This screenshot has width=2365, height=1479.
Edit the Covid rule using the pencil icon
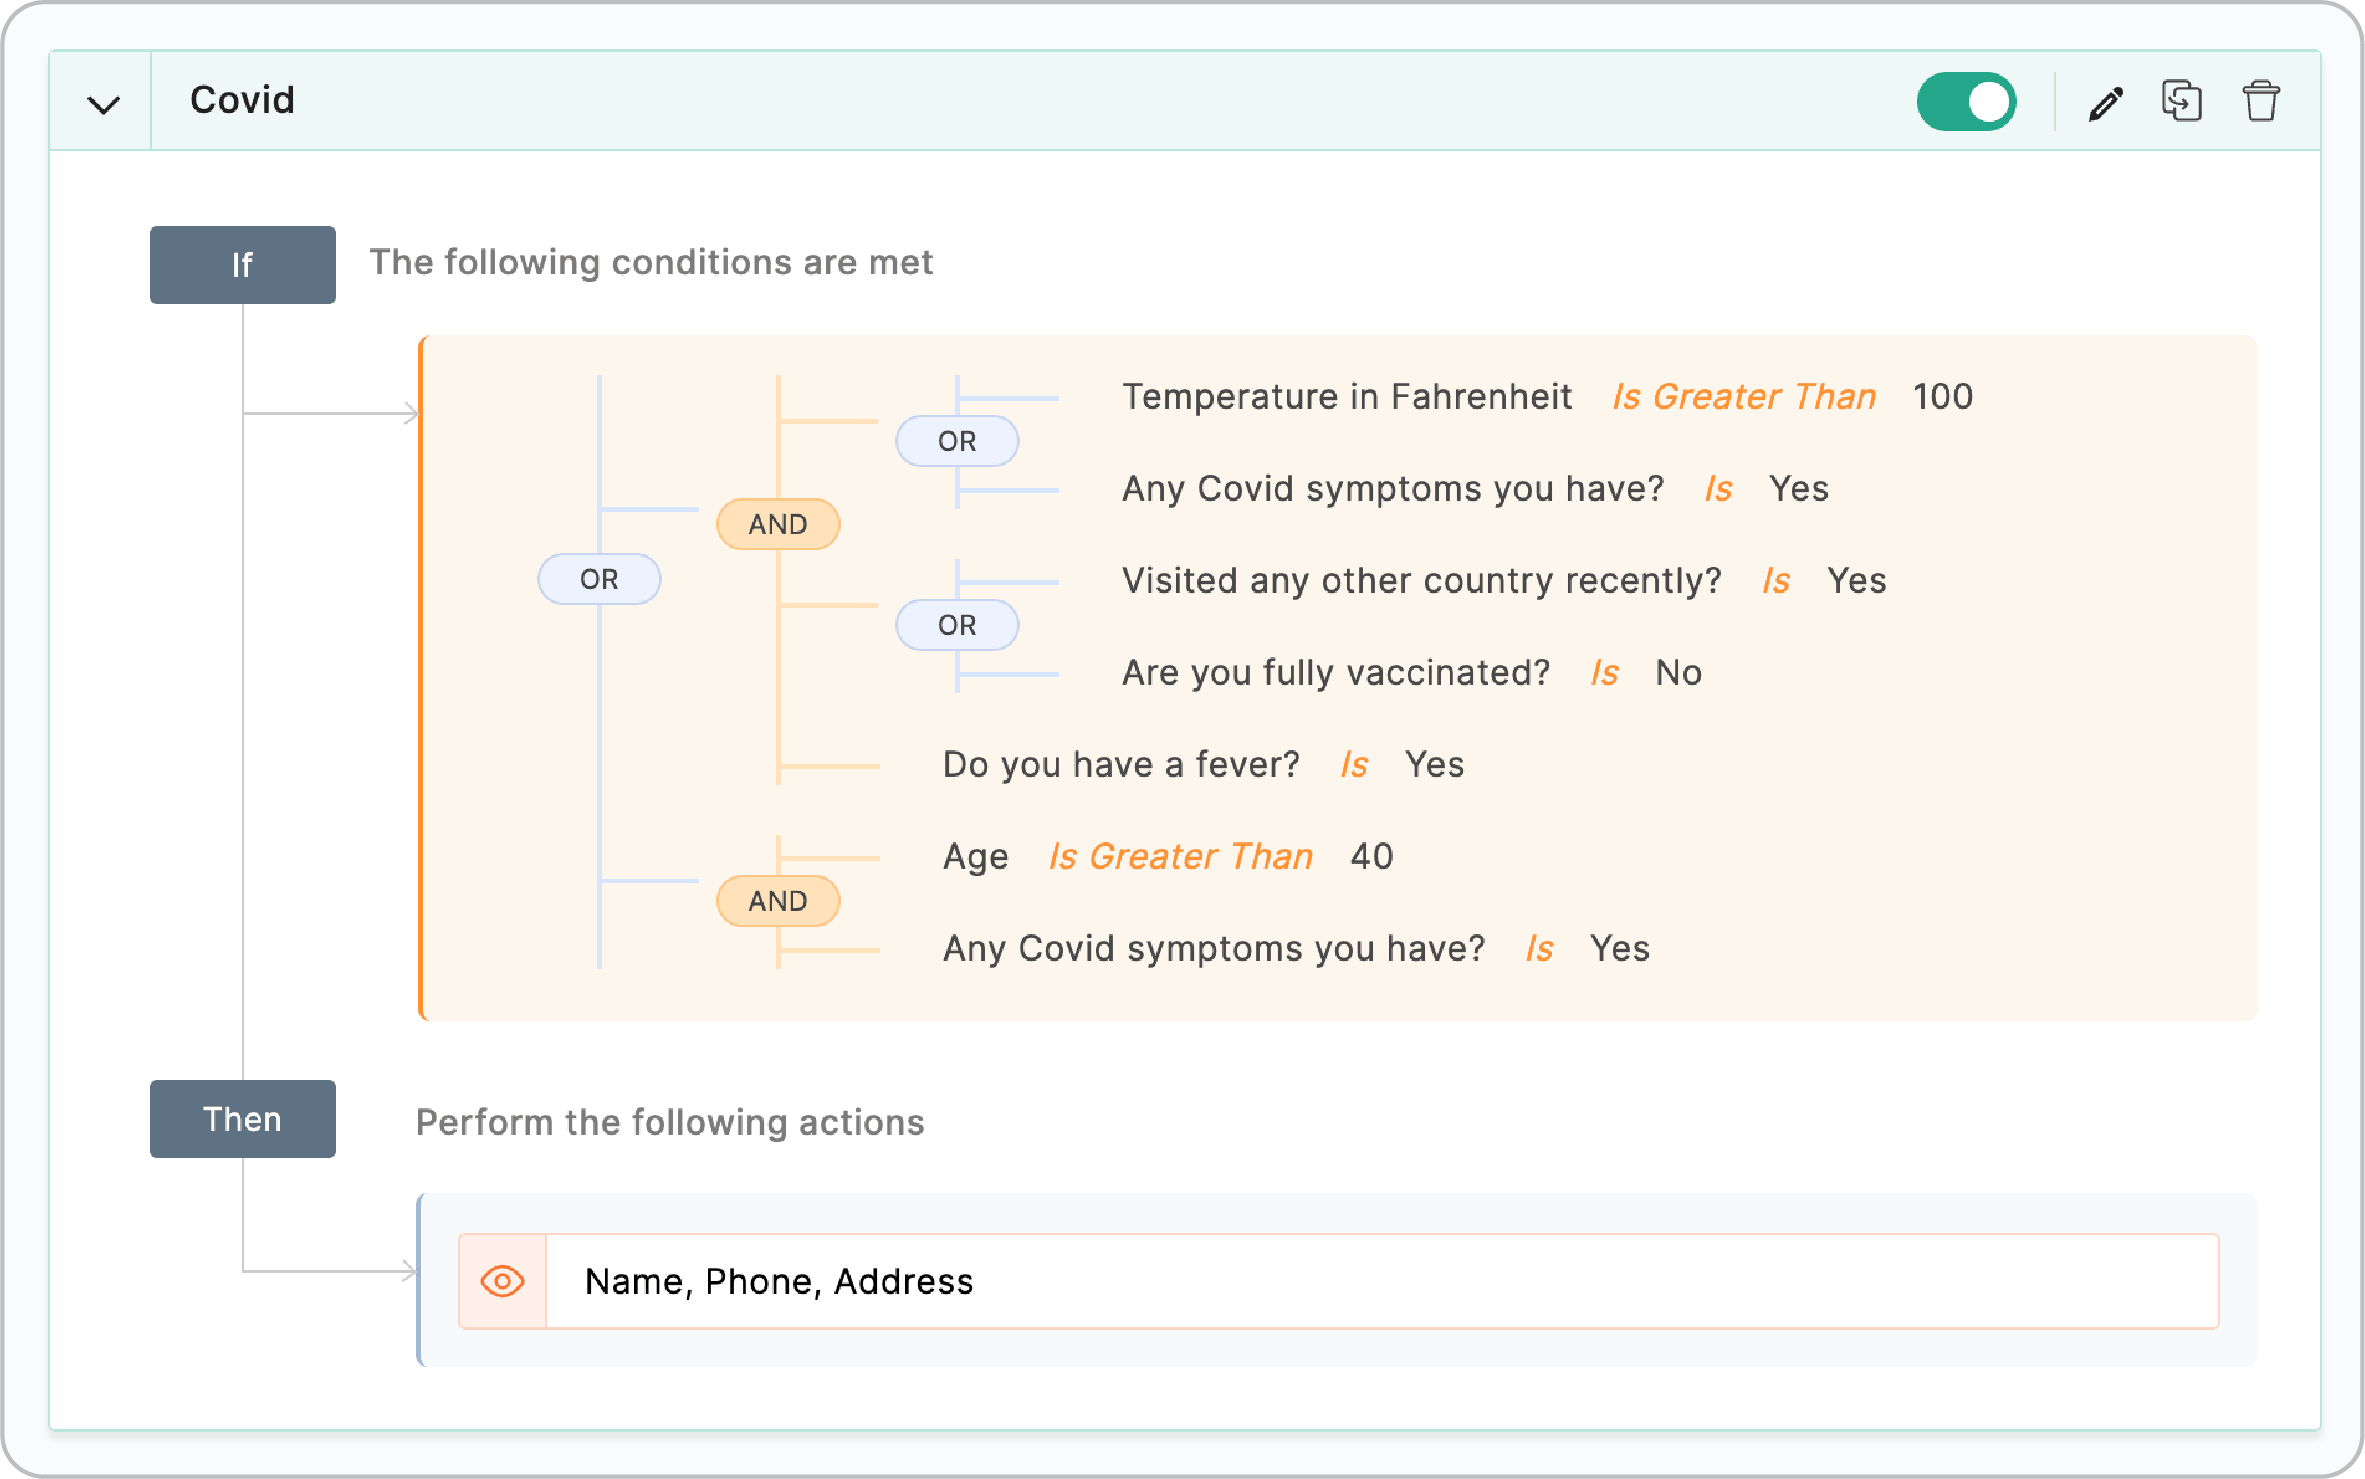click(2106, 100)
